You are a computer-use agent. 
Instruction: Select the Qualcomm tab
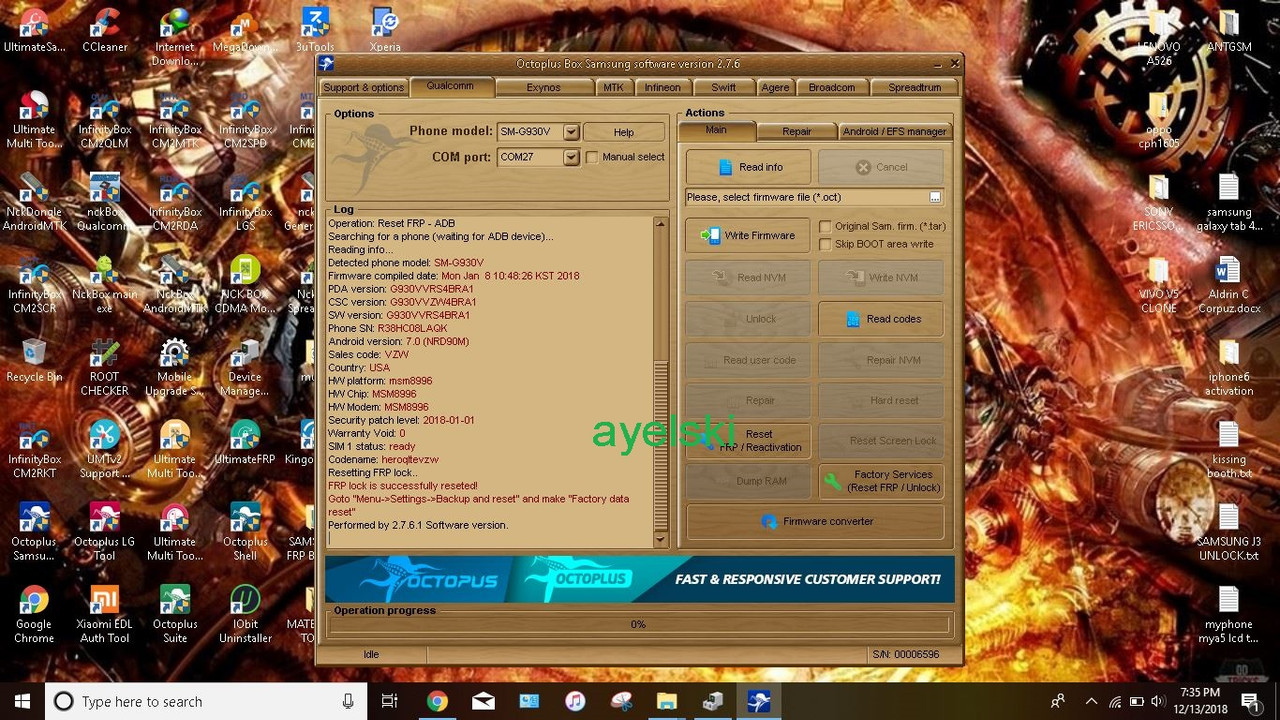click(450, 86)
